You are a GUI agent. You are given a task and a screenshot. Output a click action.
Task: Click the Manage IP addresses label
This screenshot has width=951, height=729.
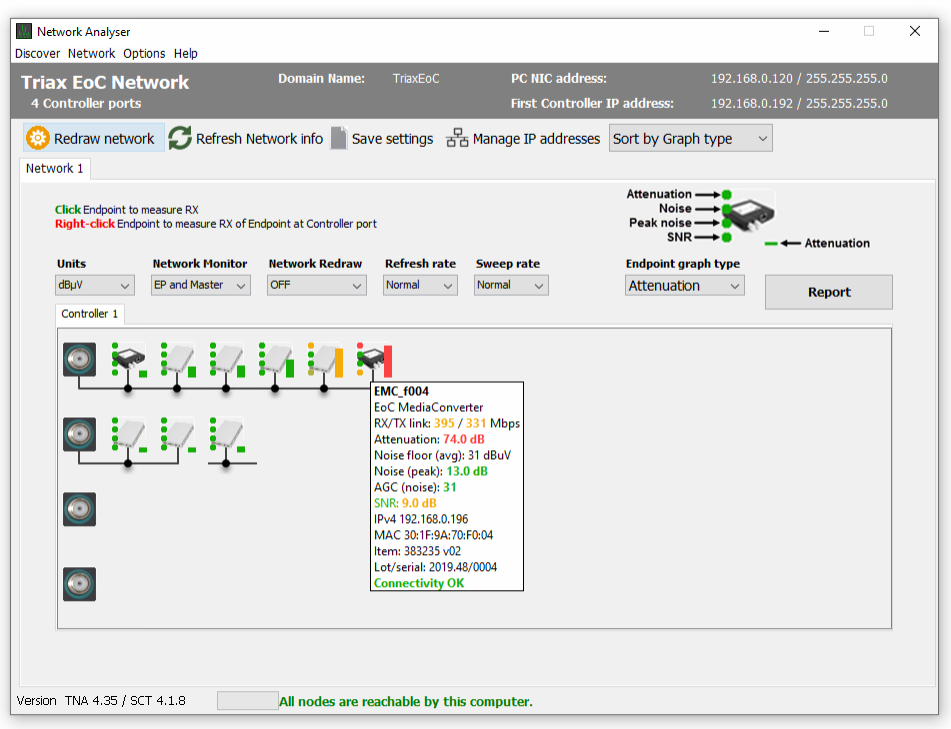(536, 139)
